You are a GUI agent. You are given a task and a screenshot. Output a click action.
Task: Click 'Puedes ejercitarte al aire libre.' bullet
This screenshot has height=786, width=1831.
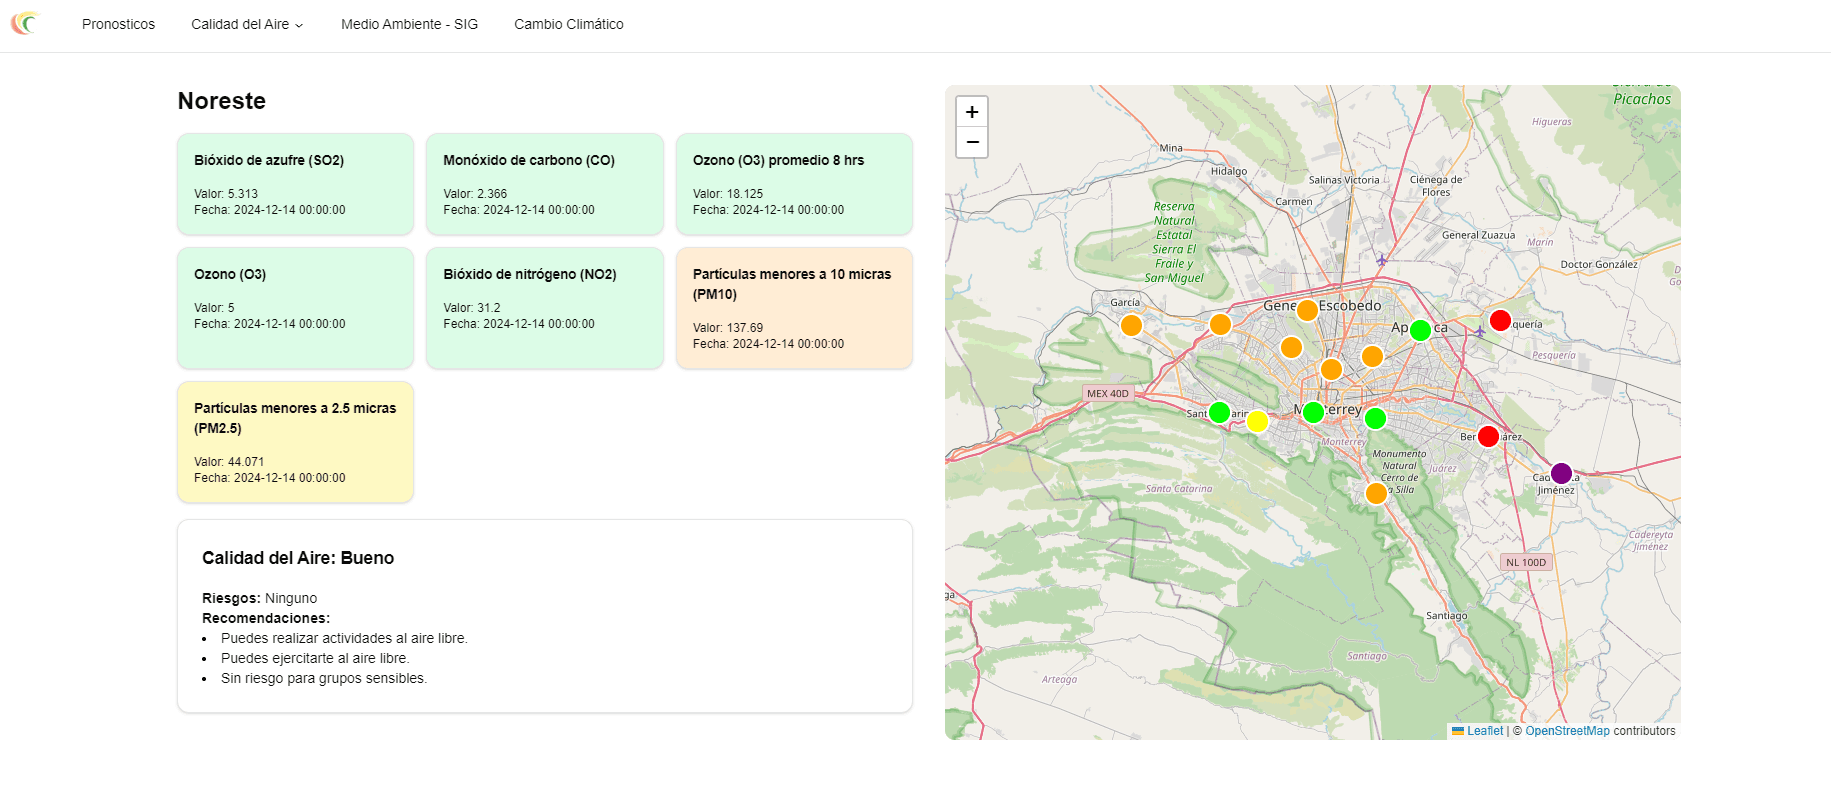click(315, 658)
